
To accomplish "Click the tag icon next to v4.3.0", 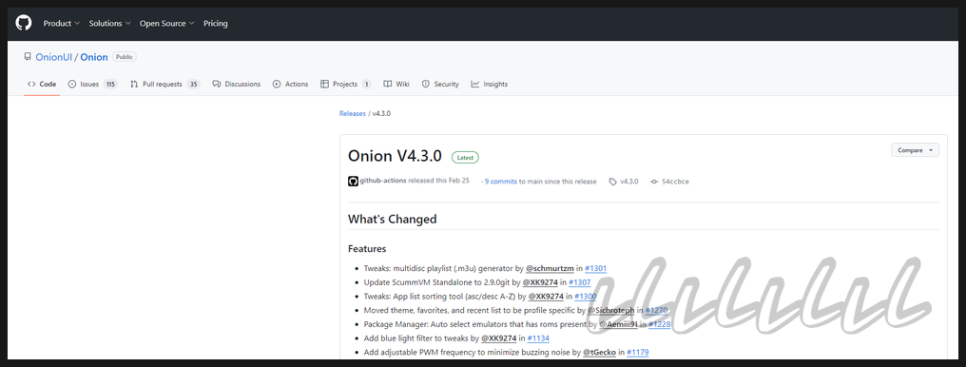I will click(x=612, y=182).
